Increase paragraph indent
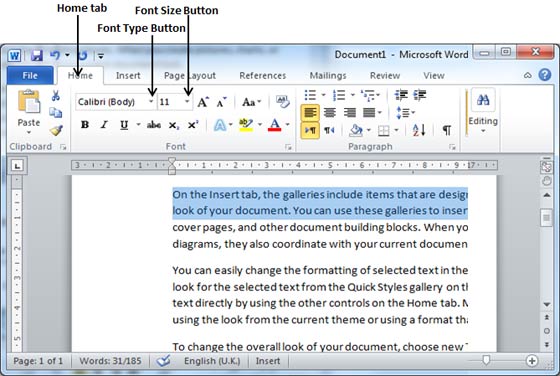Screen dimensions: 560x376 coord(420,95)
